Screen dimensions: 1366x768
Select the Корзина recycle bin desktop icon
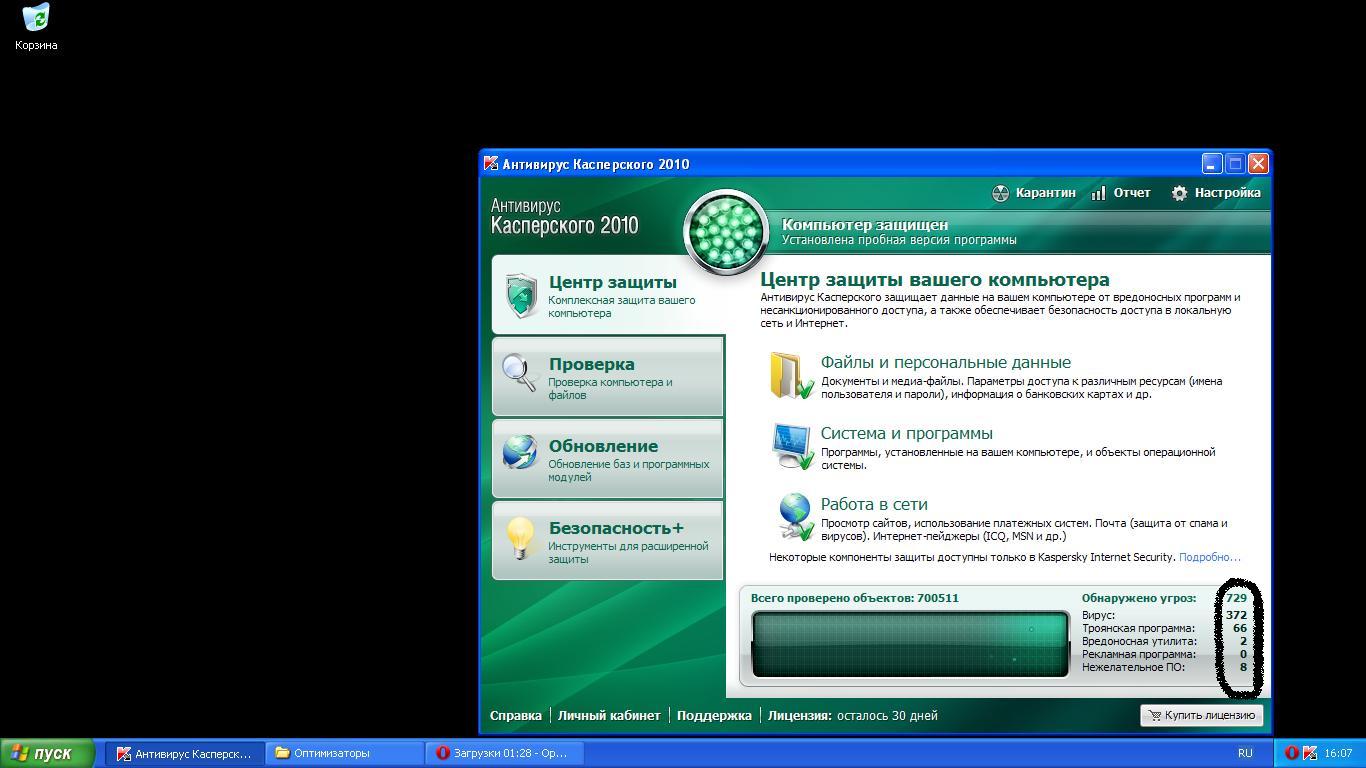tap(36, 27)
